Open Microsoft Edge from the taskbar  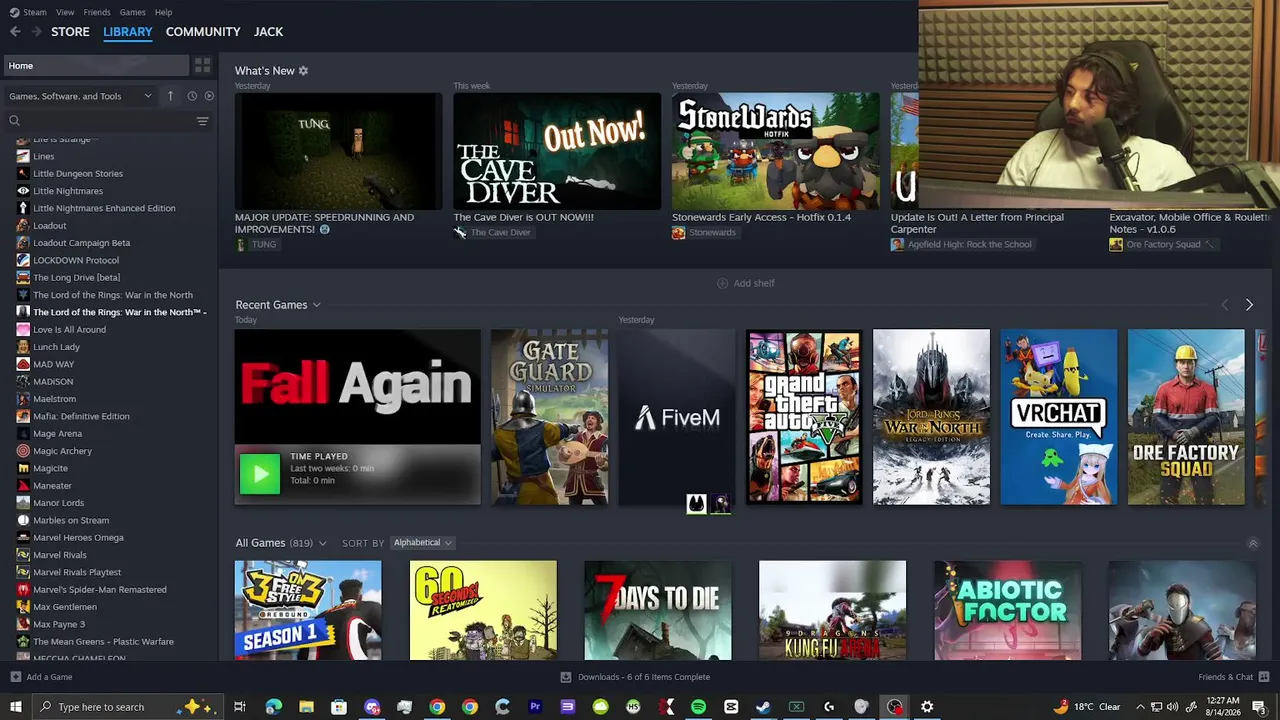pos(274,707)
